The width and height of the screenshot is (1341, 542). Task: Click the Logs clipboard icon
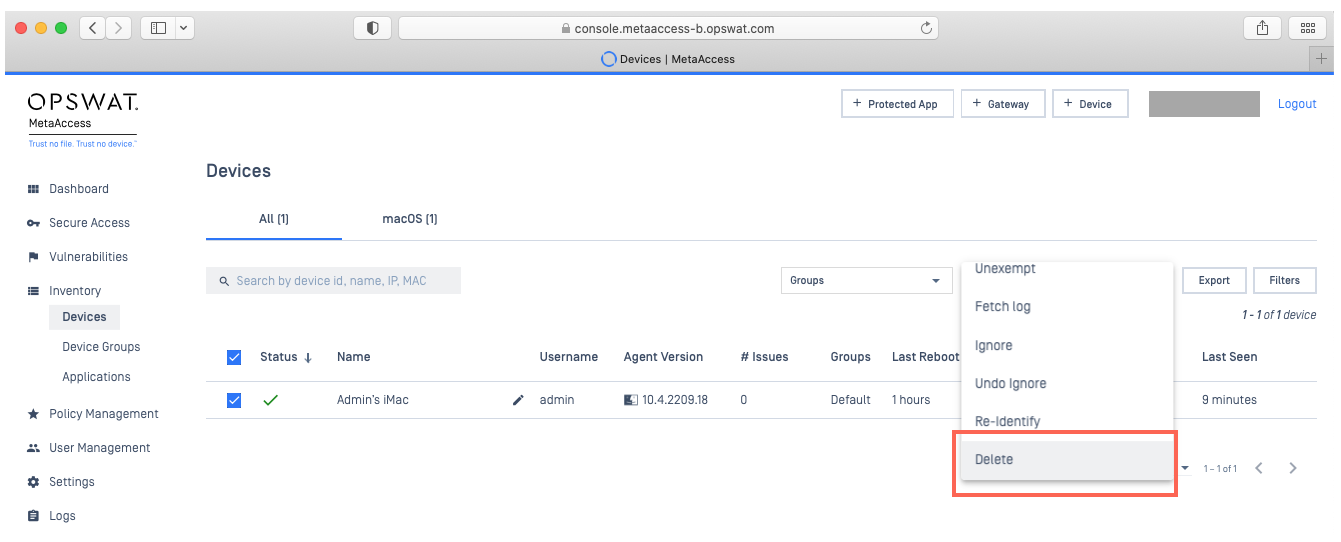click(x=33, y=516)
